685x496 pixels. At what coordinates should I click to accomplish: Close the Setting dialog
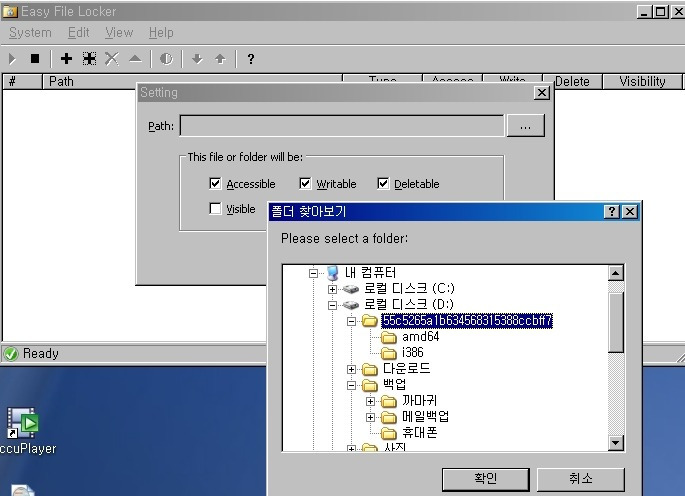point(542,93)
